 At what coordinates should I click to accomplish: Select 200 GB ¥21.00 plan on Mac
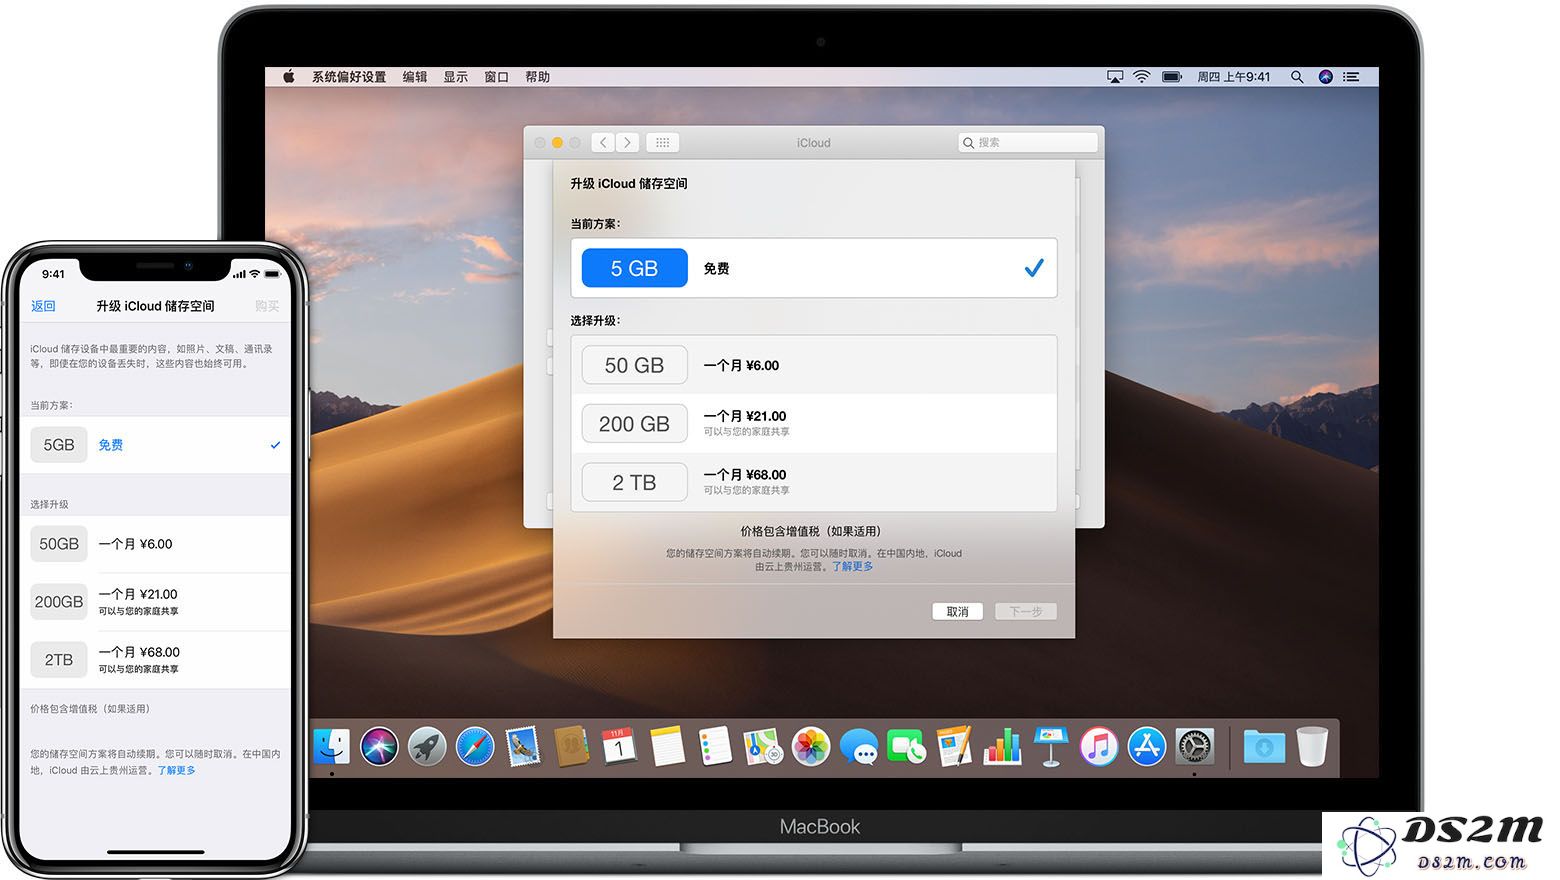coord(814,423)
